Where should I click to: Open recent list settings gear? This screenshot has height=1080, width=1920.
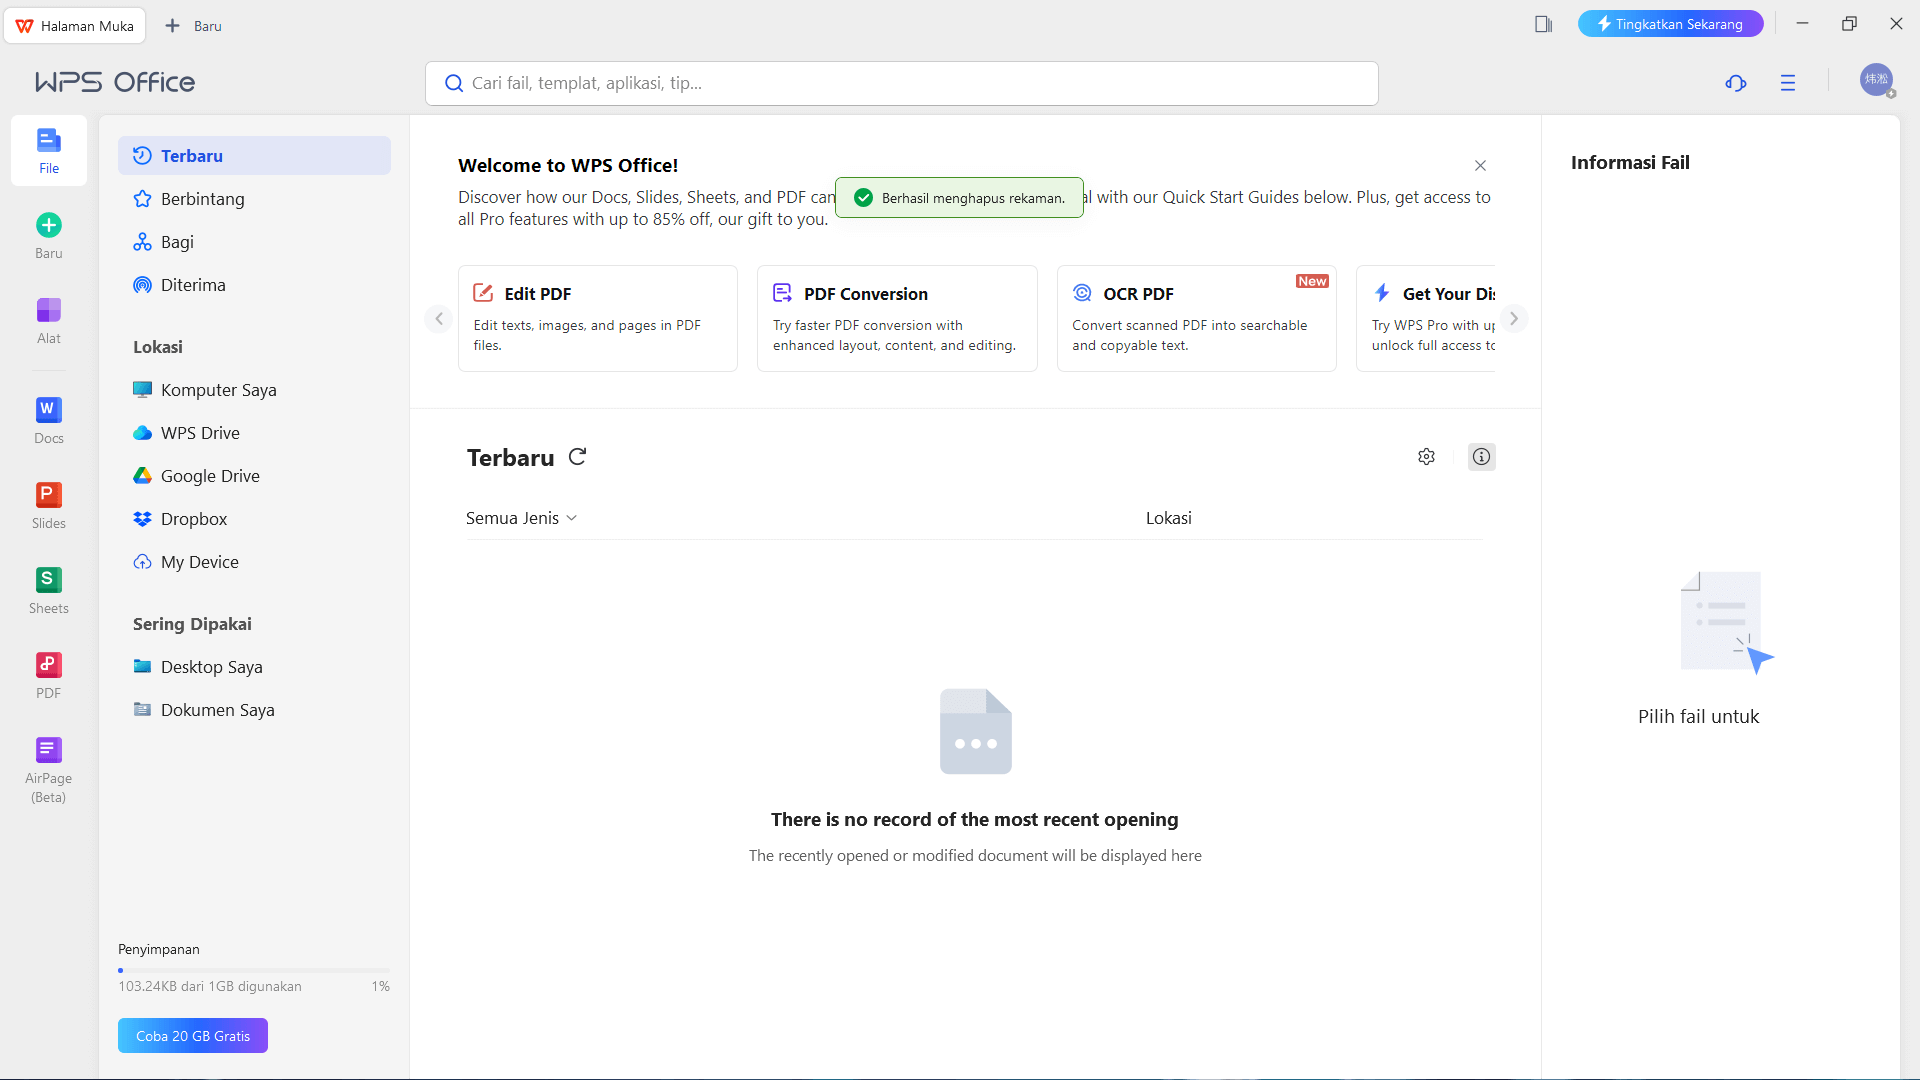(1426, 457)
